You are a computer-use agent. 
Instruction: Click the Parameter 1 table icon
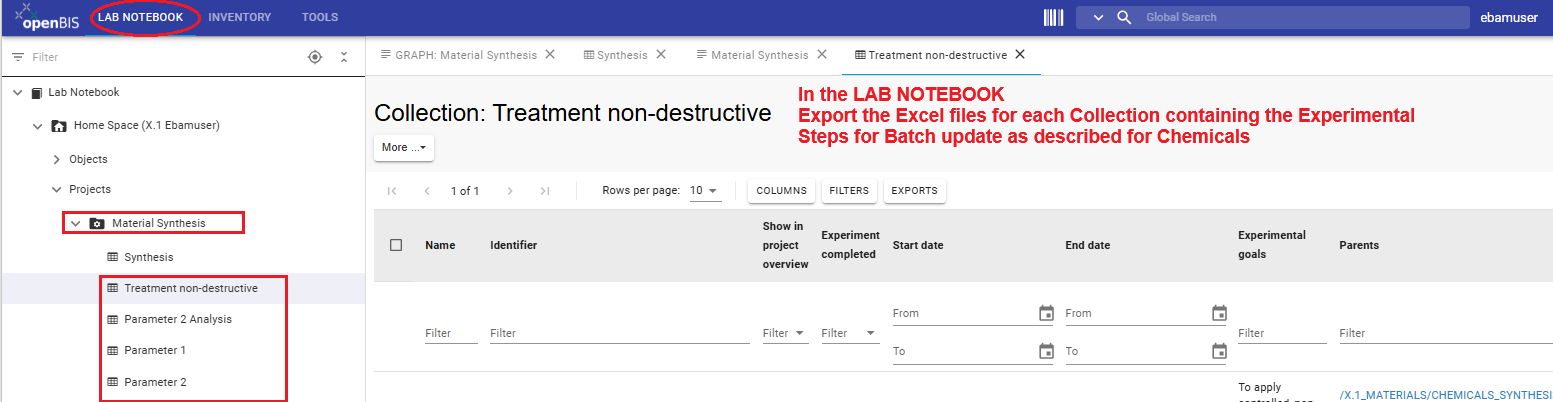(112, 351)
